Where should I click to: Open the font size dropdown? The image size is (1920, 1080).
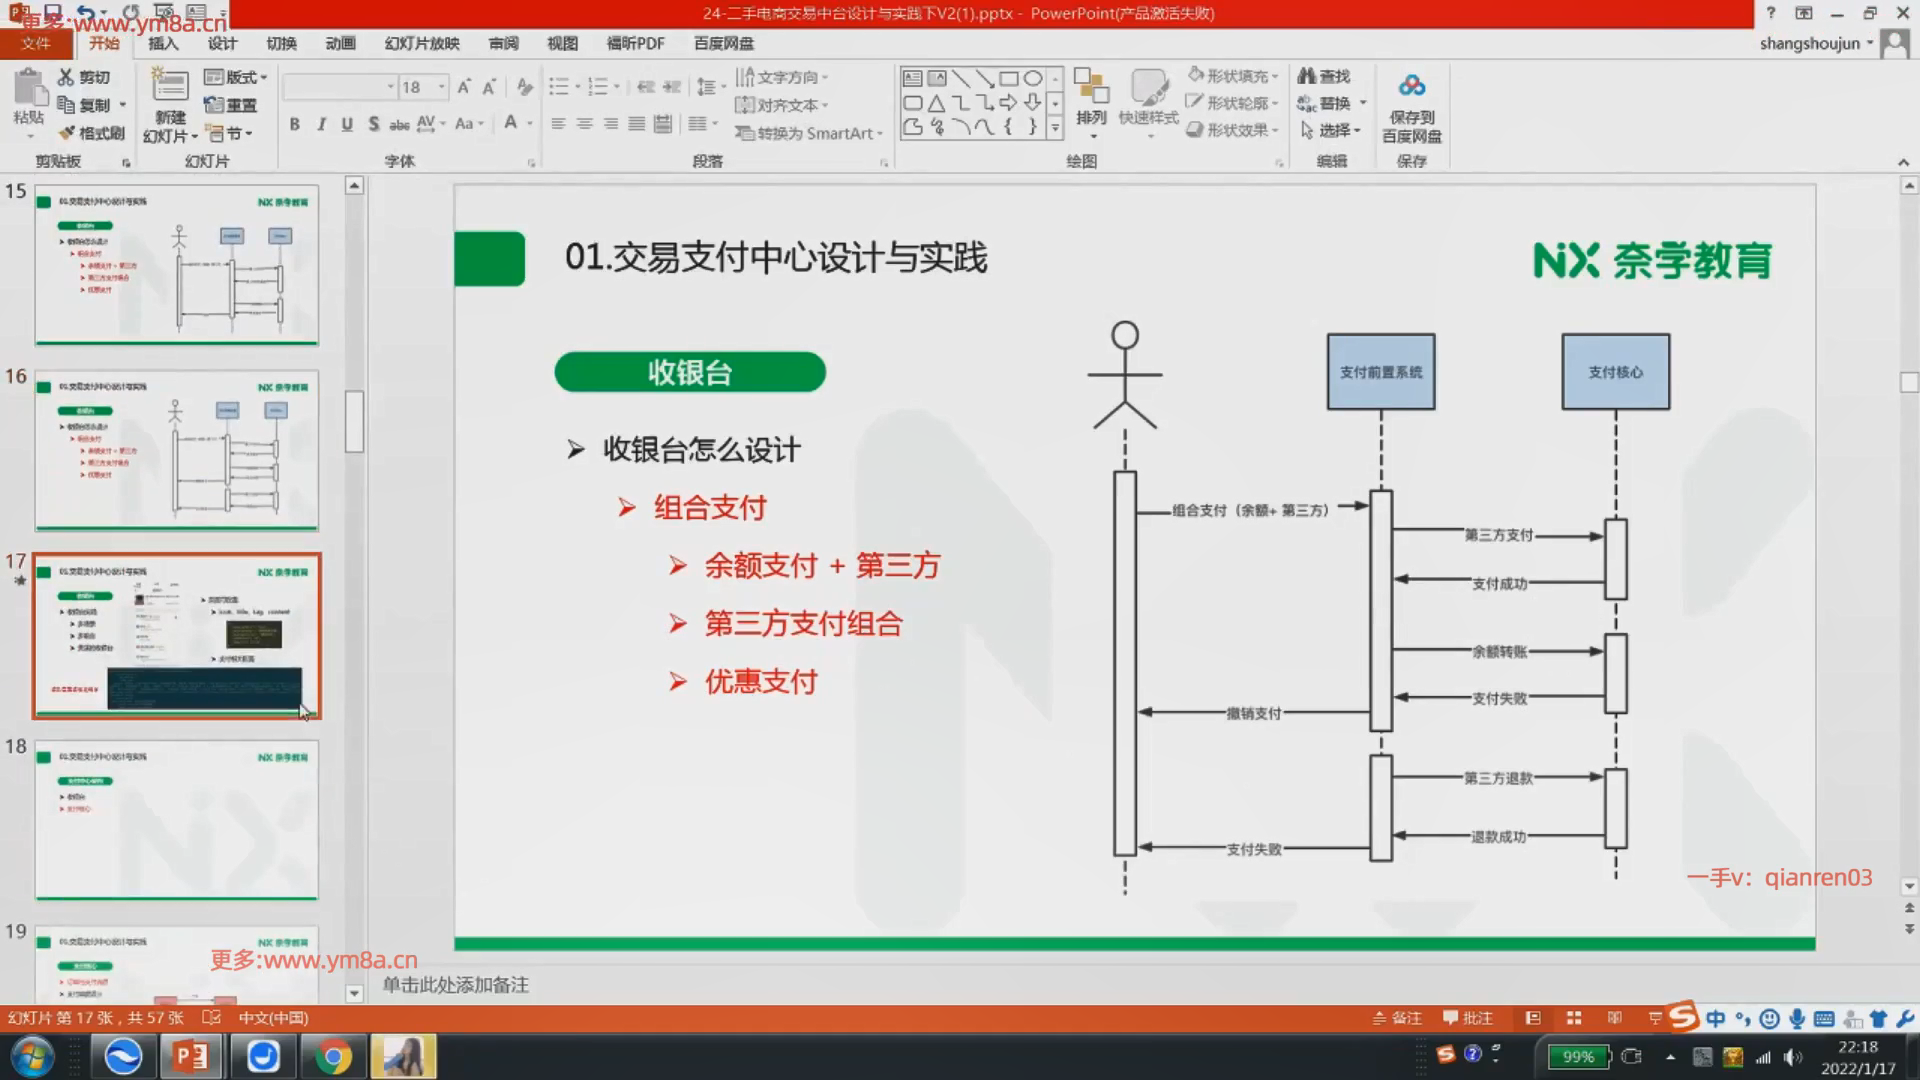(441, 87)
